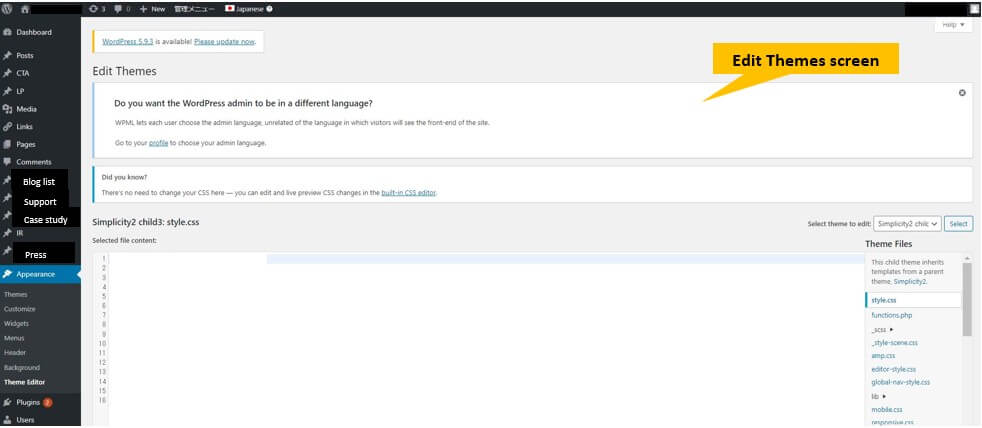Click into line 1 of code editor
Image resolution: width=982 pixels, height=428 pixels.
tap(486, 258)
